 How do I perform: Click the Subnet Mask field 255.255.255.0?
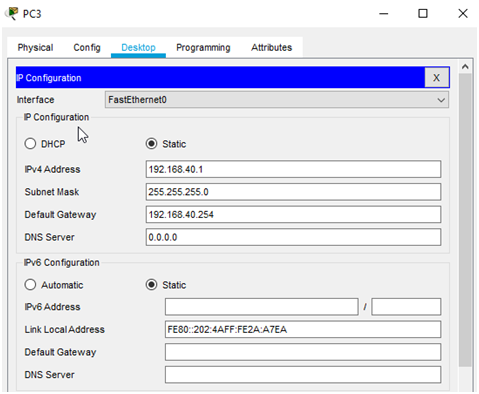tap(293, 192)
